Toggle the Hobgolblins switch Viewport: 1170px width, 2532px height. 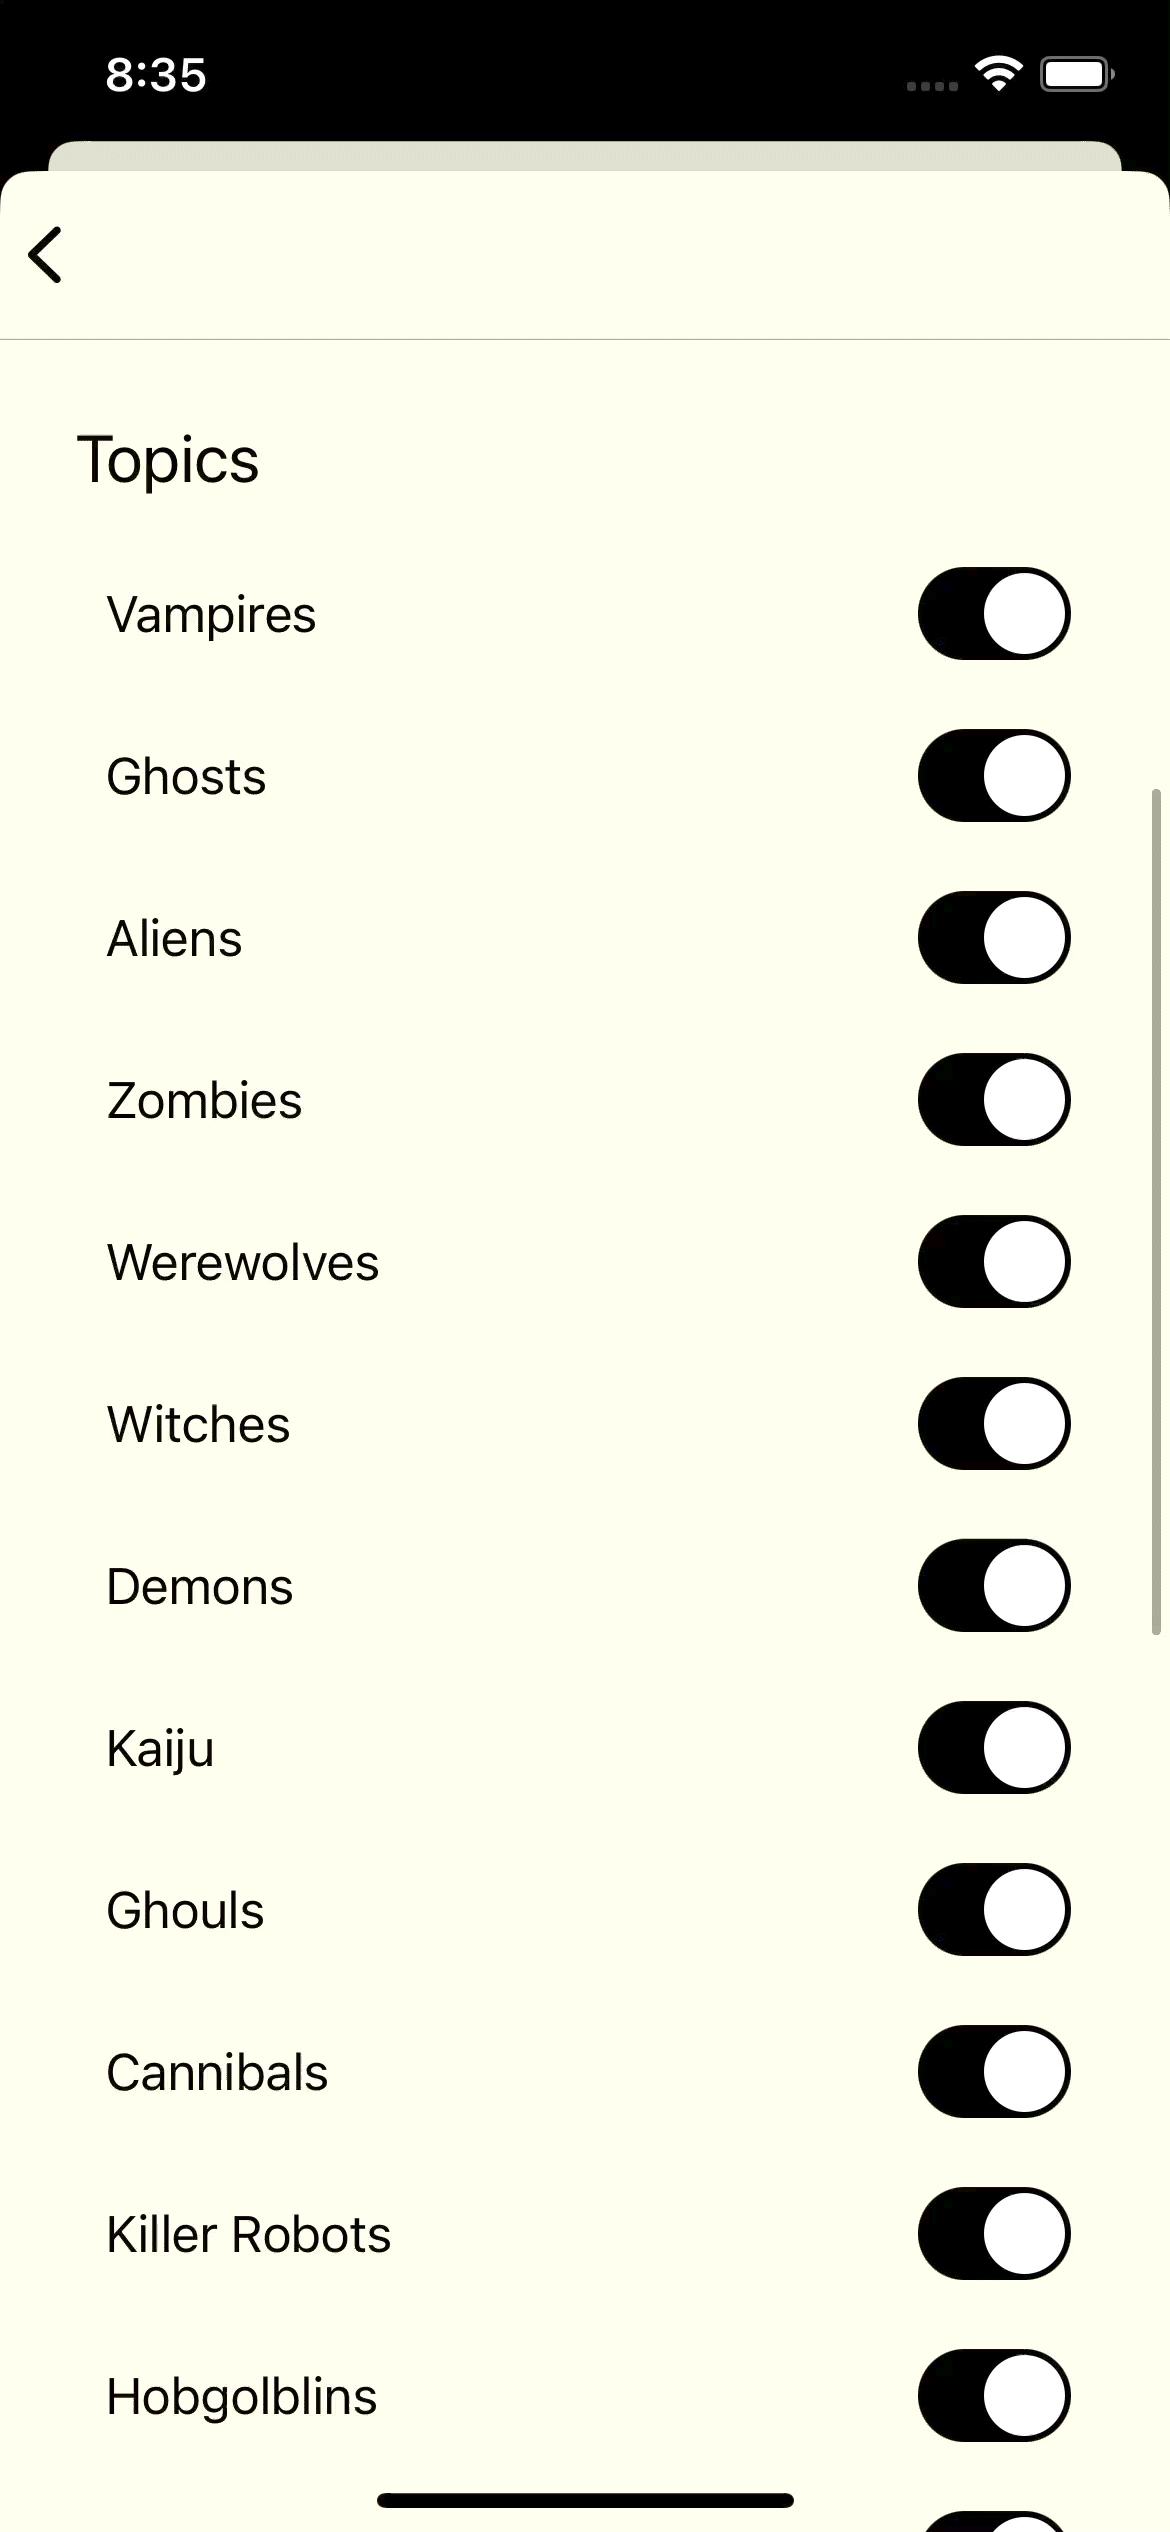[994, 2396]
